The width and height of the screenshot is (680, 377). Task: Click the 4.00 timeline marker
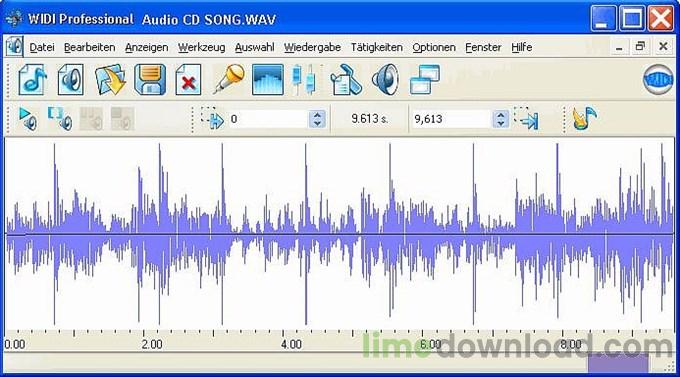pyautogui.click(x=291, y=344)
